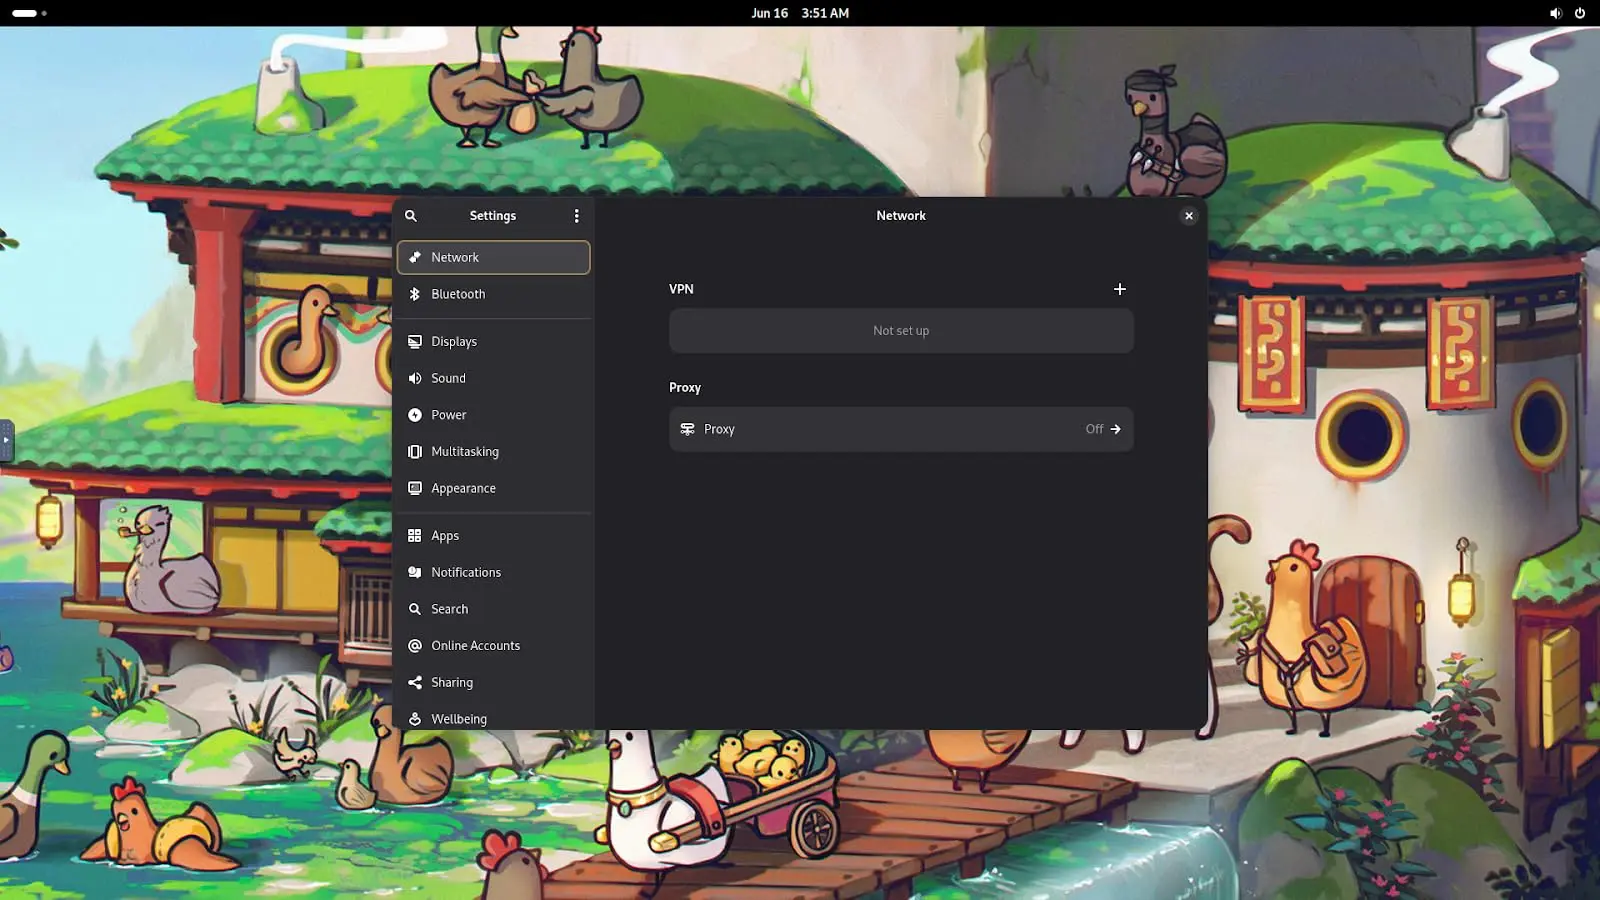Open Wellbeing settings panel
1600x900 pixels.
tap(493, 716)
